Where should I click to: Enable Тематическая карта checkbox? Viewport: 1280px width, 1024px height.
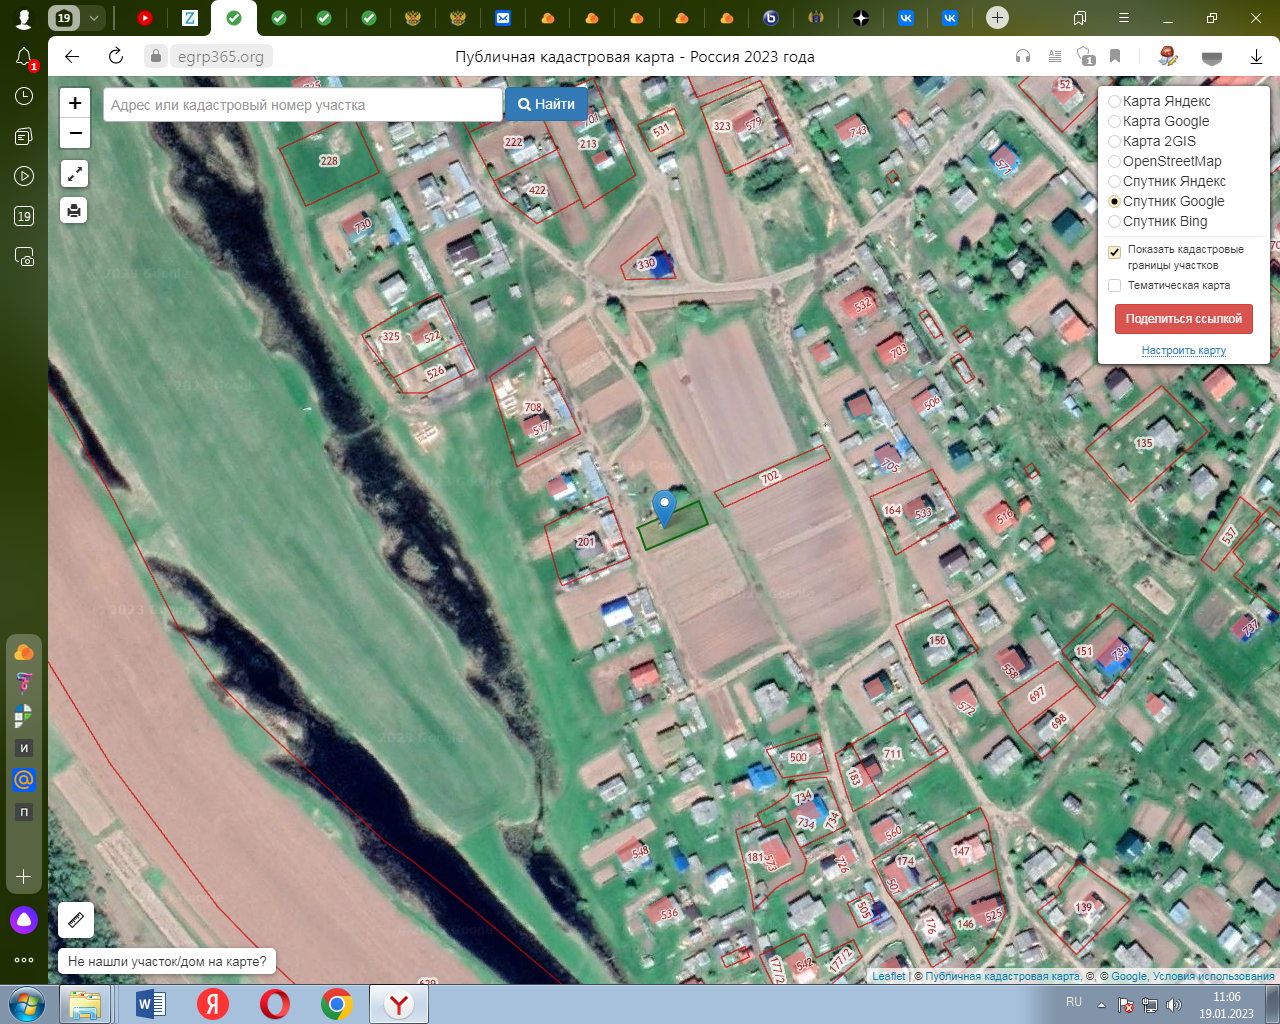click(1114, 285)
